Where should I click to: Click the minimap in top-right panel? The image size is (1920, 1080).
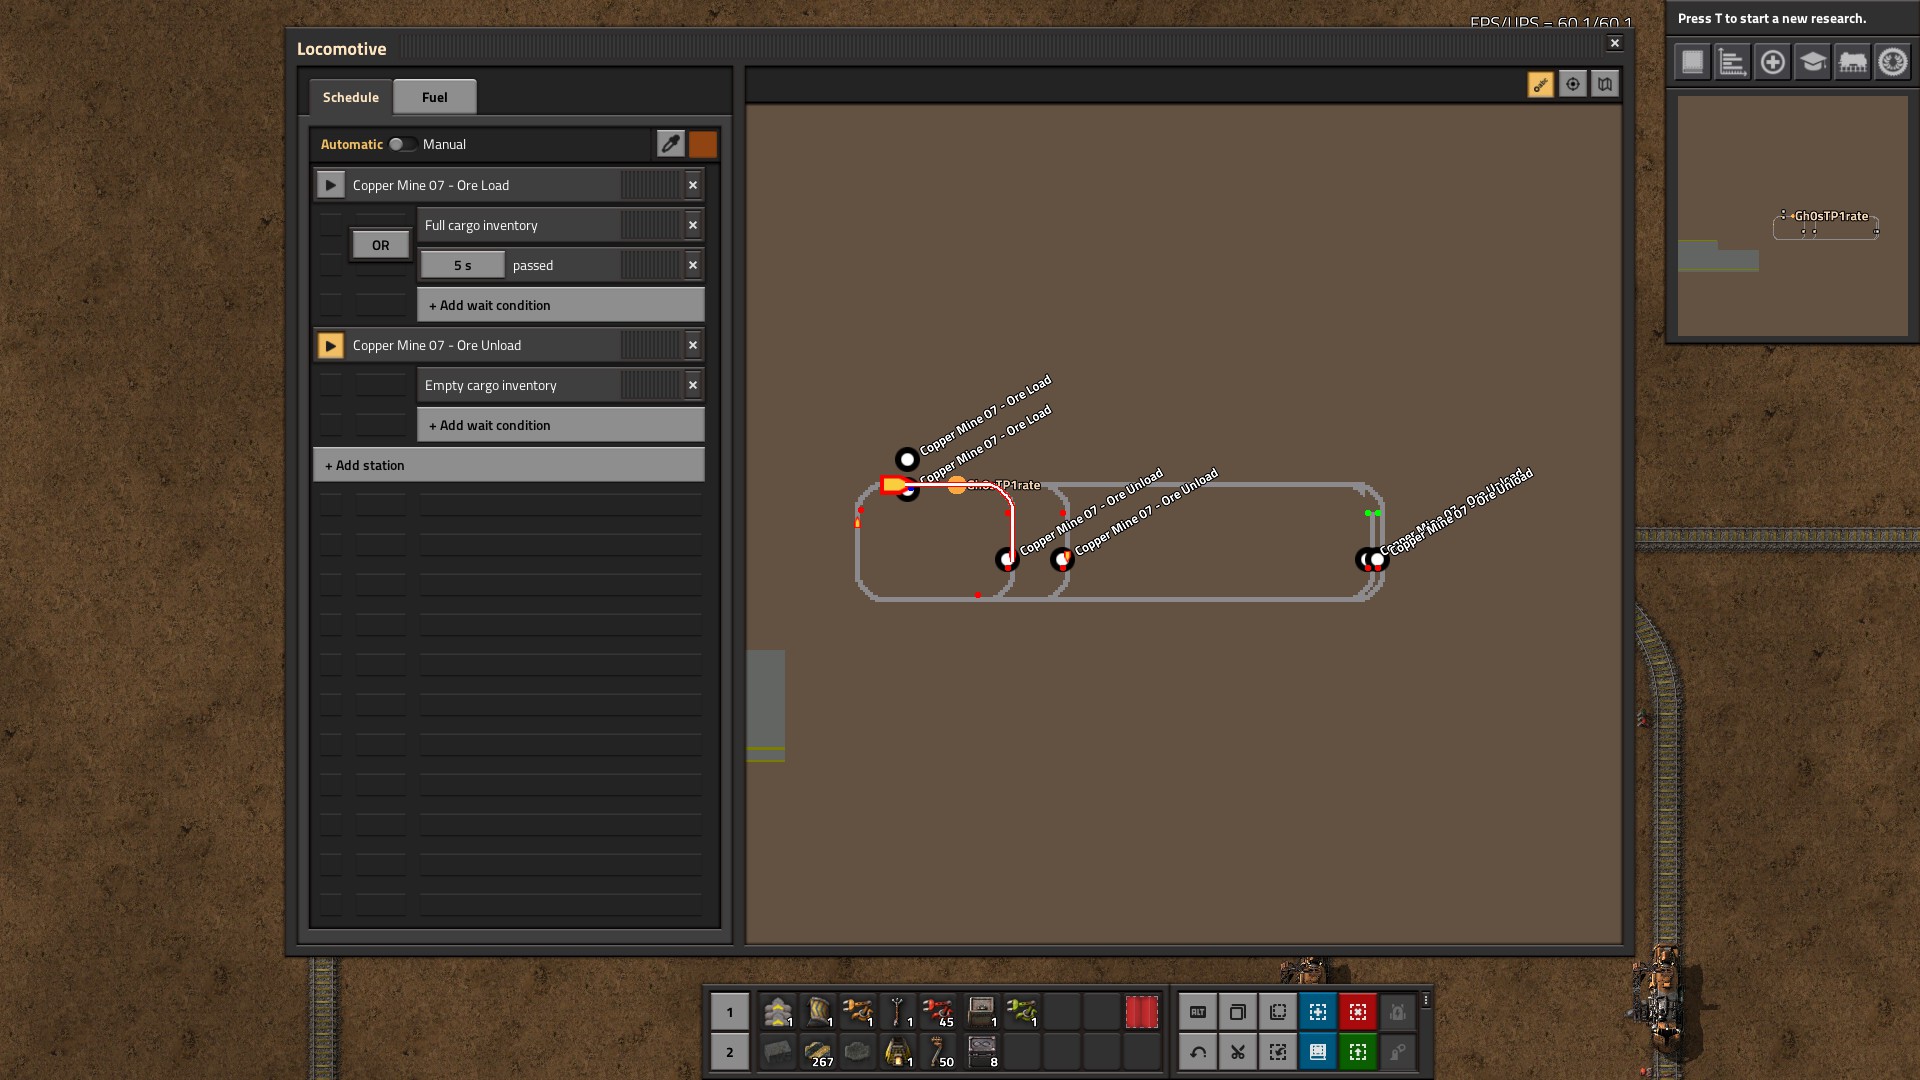point(1793,216)
